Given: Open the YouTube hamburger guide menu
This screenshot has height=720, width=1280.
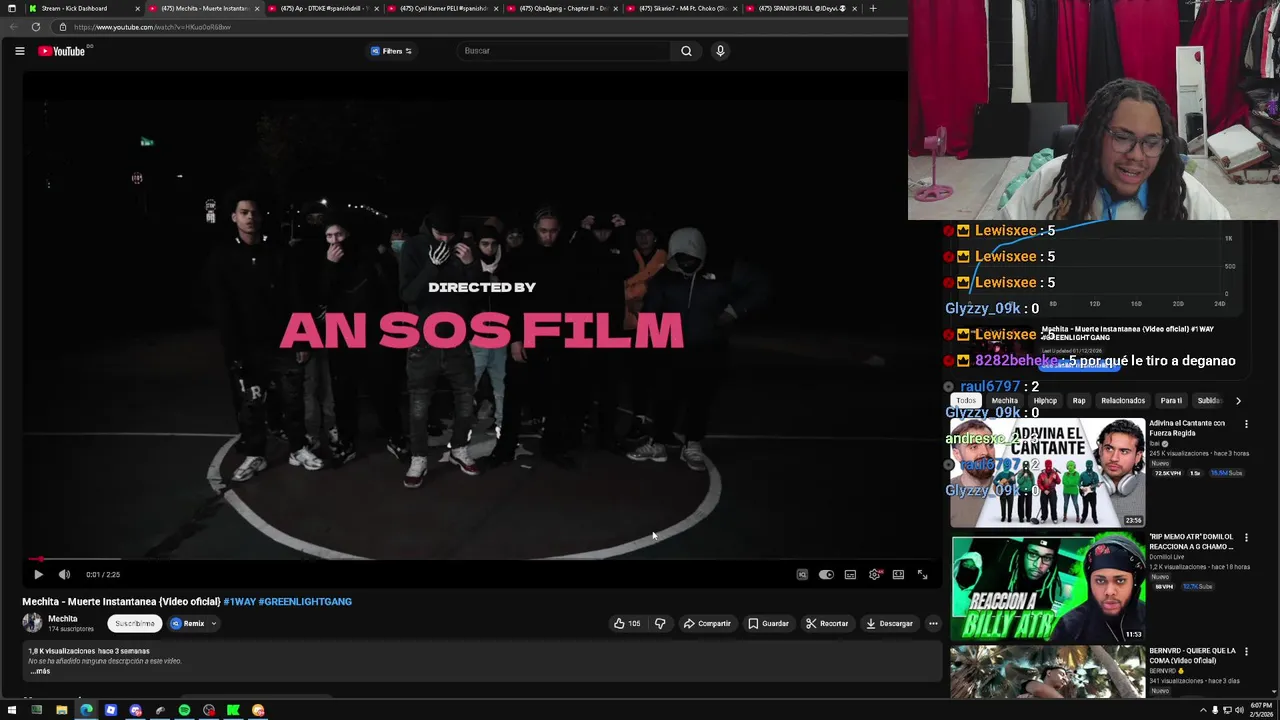Looking at the screenshot, I should tap(19, 51).
